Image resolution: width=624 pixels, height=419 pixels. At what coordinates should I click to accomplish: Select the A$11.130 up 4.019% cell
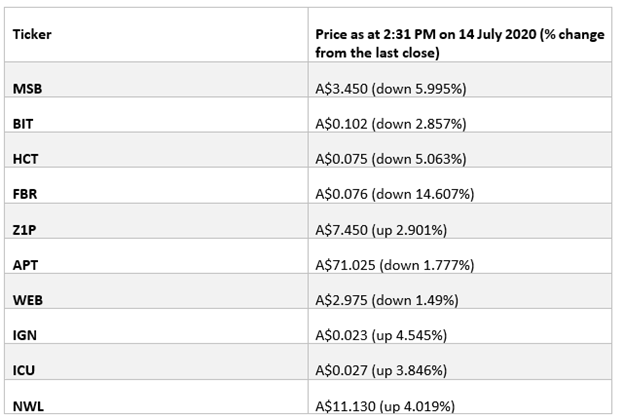[460, 397]
